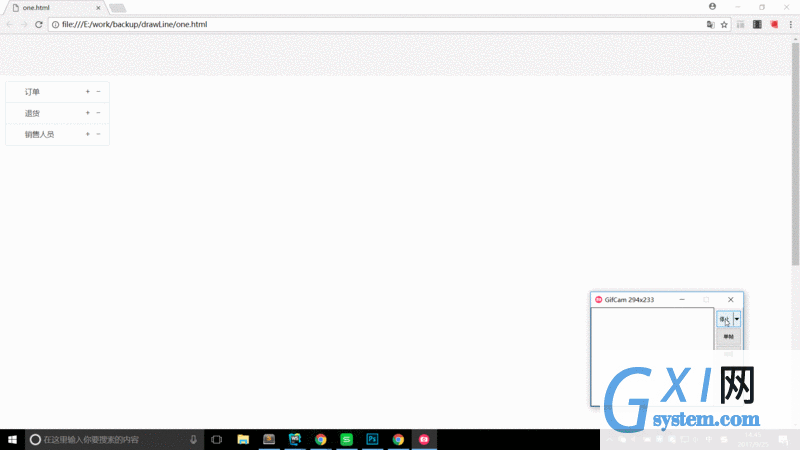Click the browser page vertical scrollbar
800x450 pixels.
[x=795, y=153]
